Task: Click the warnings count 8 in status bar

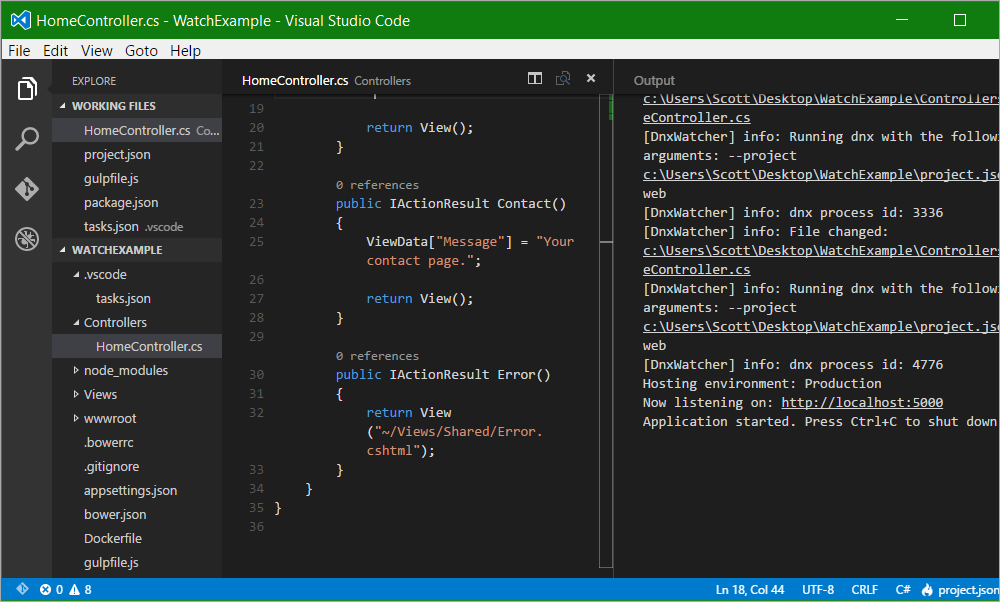Action: [x=80, y=590]
